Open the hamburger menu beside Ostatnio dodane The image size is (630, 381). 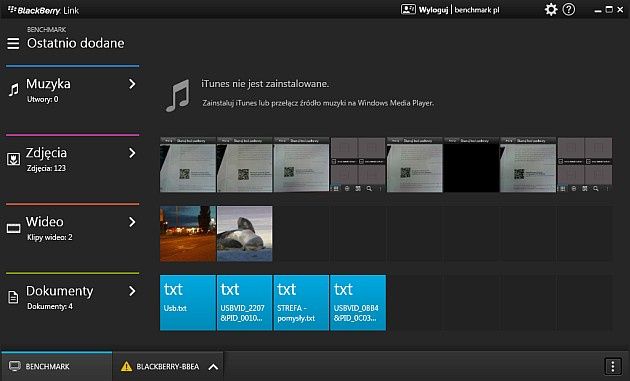point(13,43)
